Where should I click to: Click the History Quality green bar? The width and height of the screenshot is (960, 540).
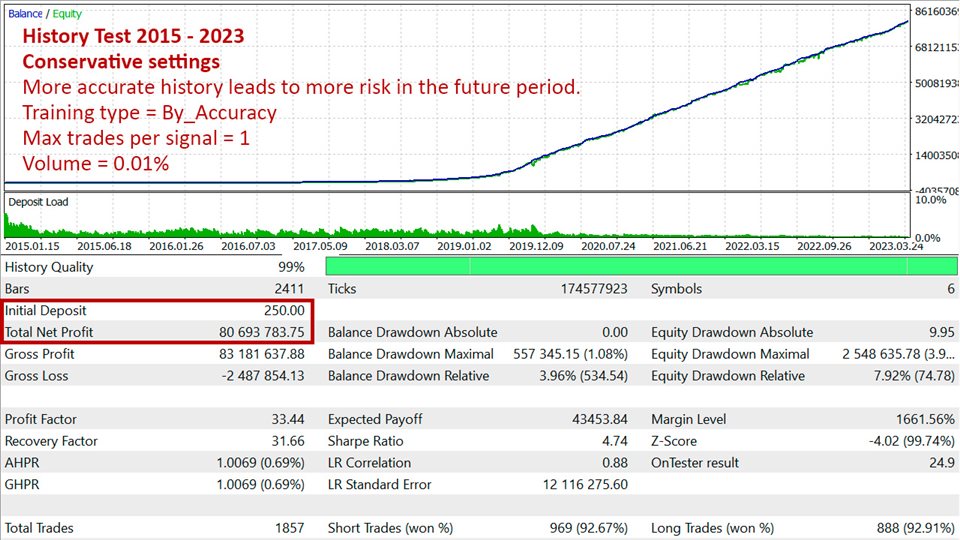click(x=641, y=266)
